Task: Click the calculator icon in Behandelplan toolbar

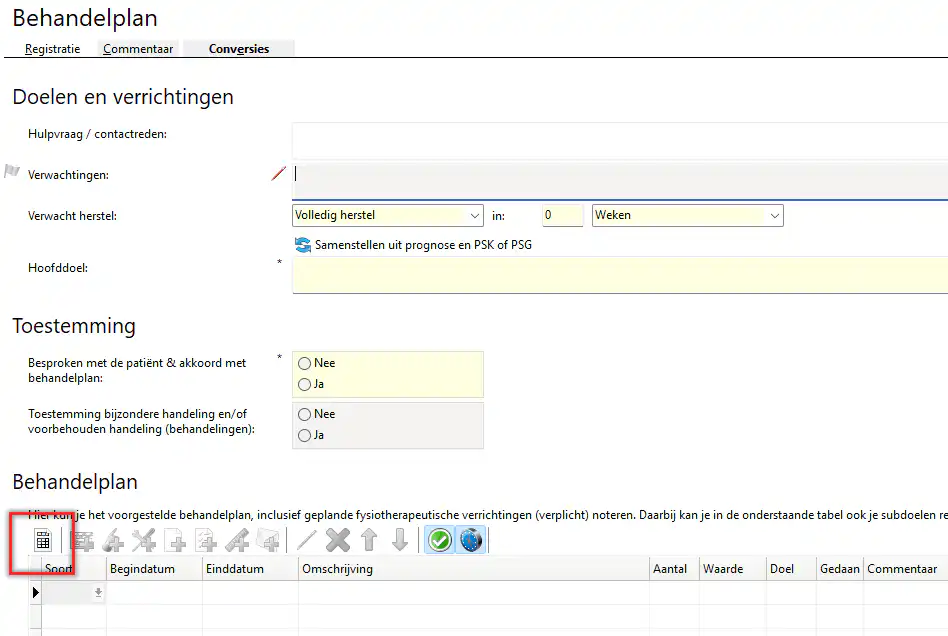Action: [43, 540]
